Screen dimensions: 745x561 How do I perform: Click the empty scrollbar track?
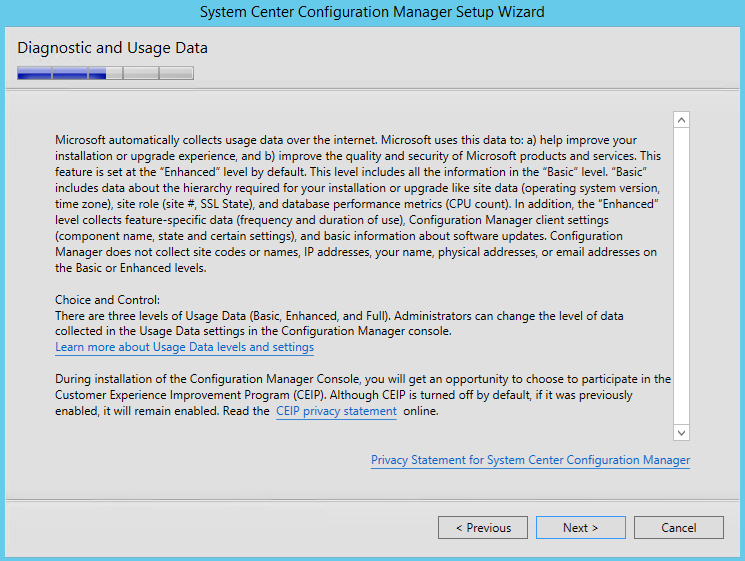point(681,276)
